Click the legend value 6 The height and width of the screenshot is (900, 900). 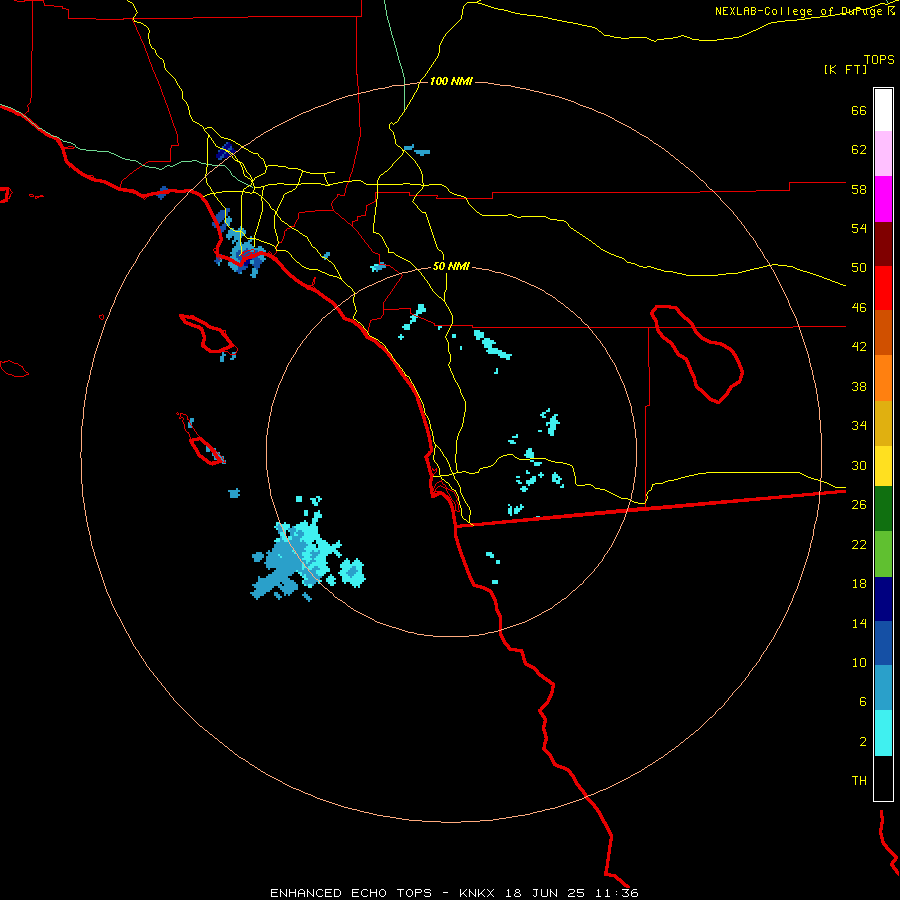(x=863, y=702)
